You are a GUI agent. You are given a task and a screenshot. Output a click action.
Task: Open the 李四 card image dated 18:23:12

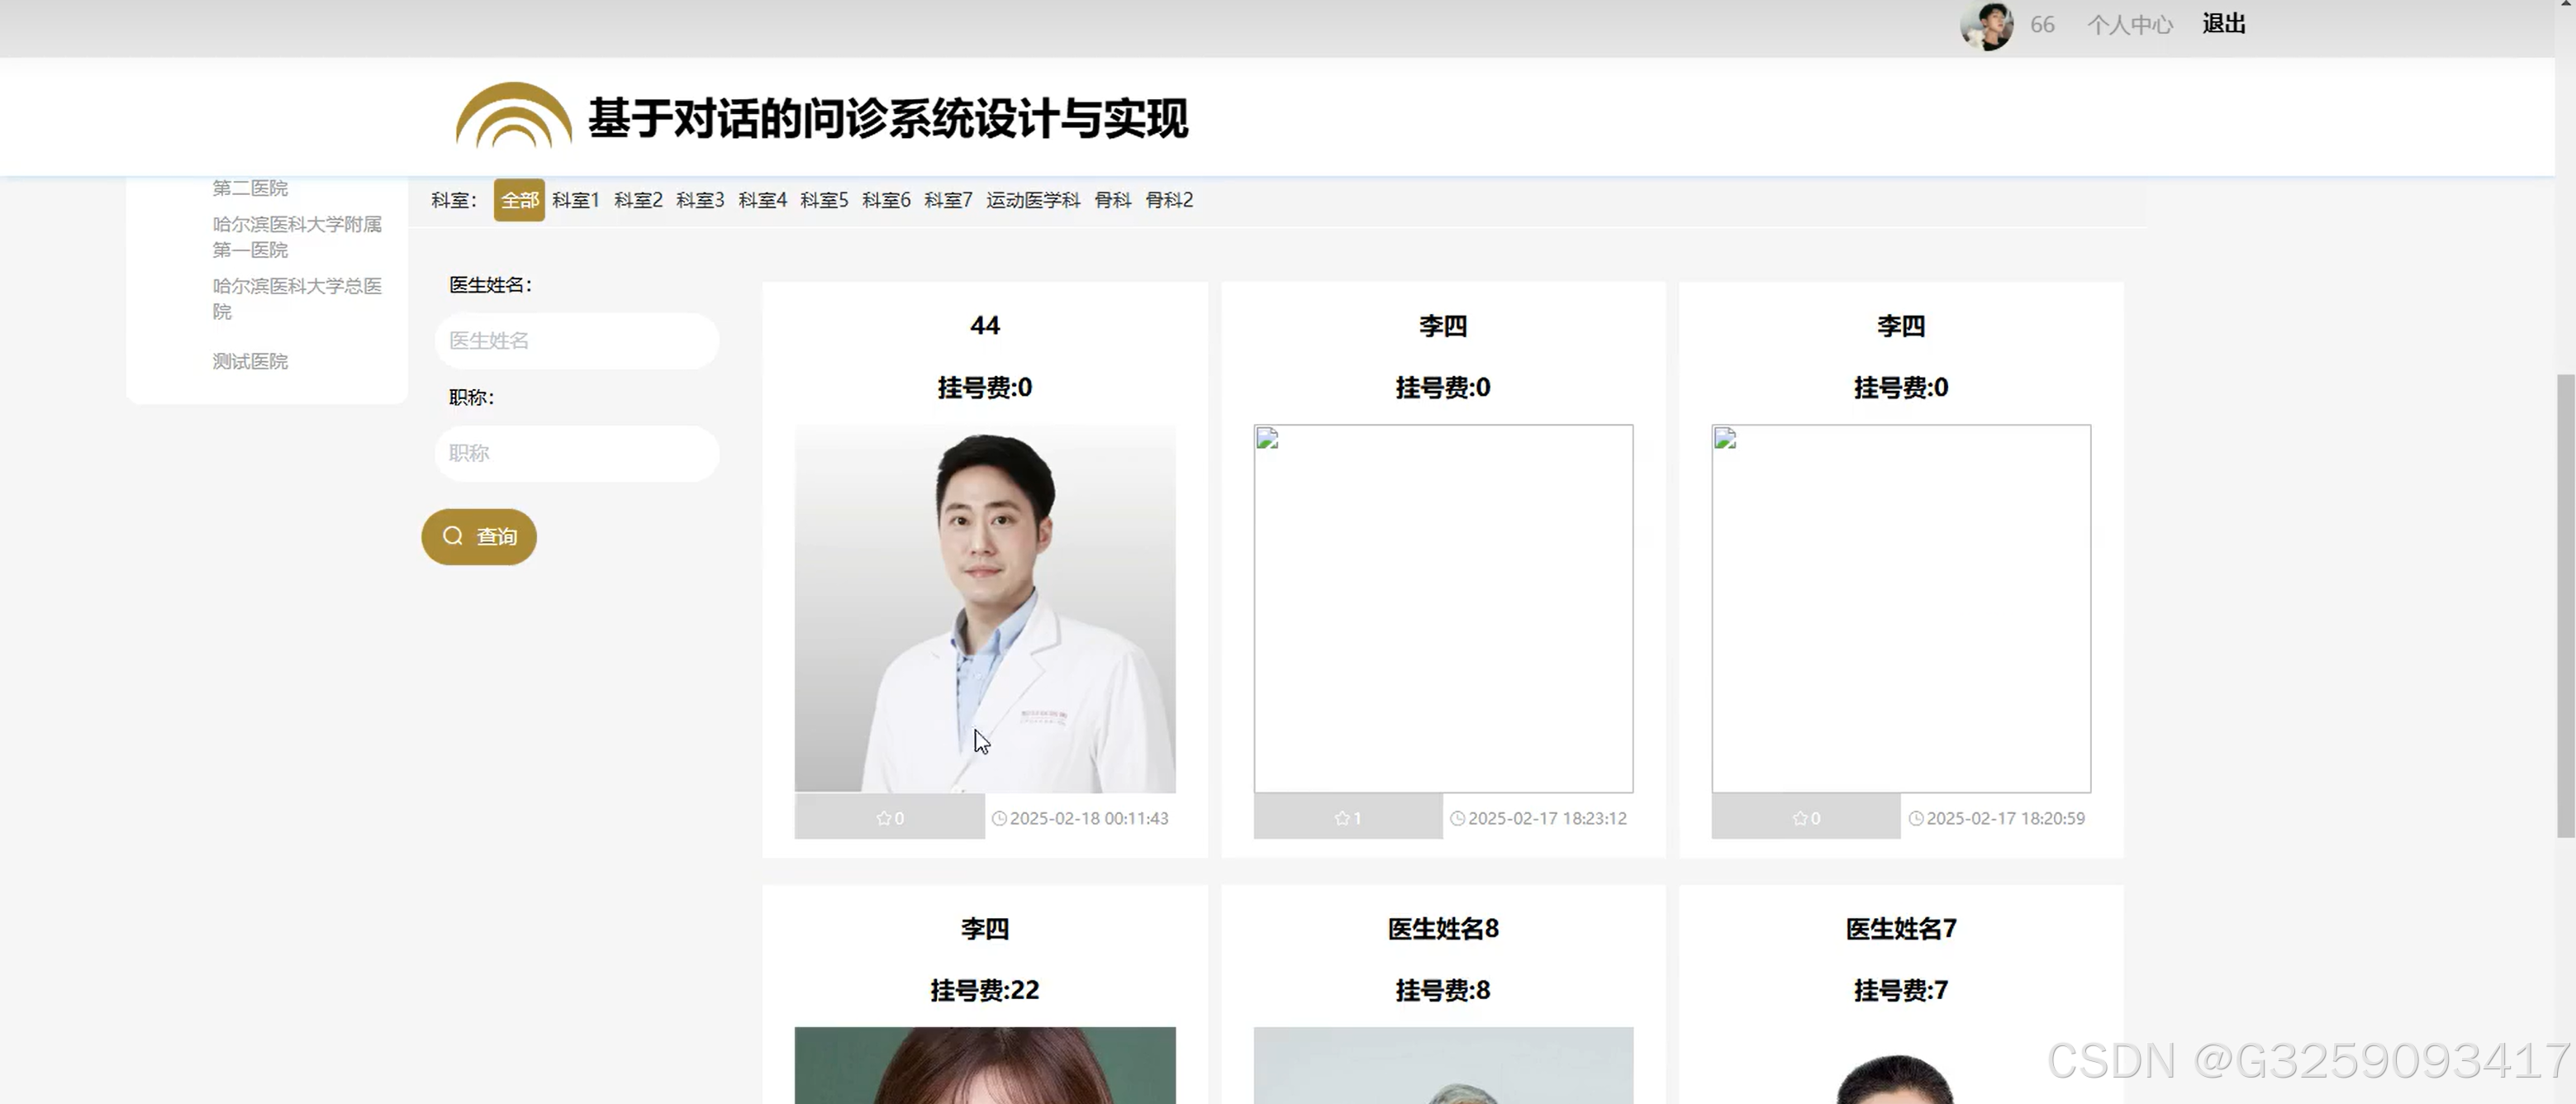(1443, 608)
